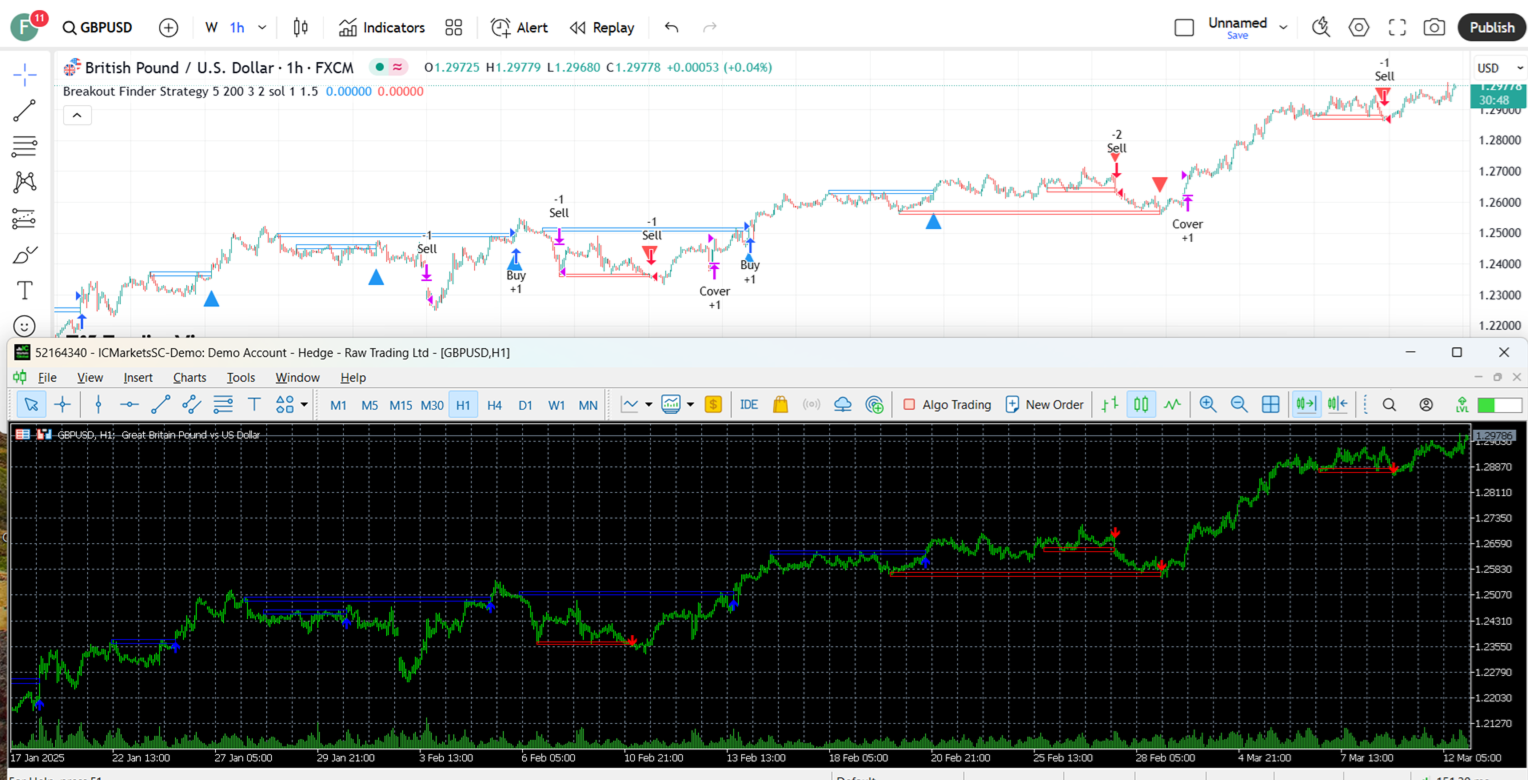Open the Insert menu in MetaTrader
Viewport: 1528px width, 780px height.
(138, 377)
